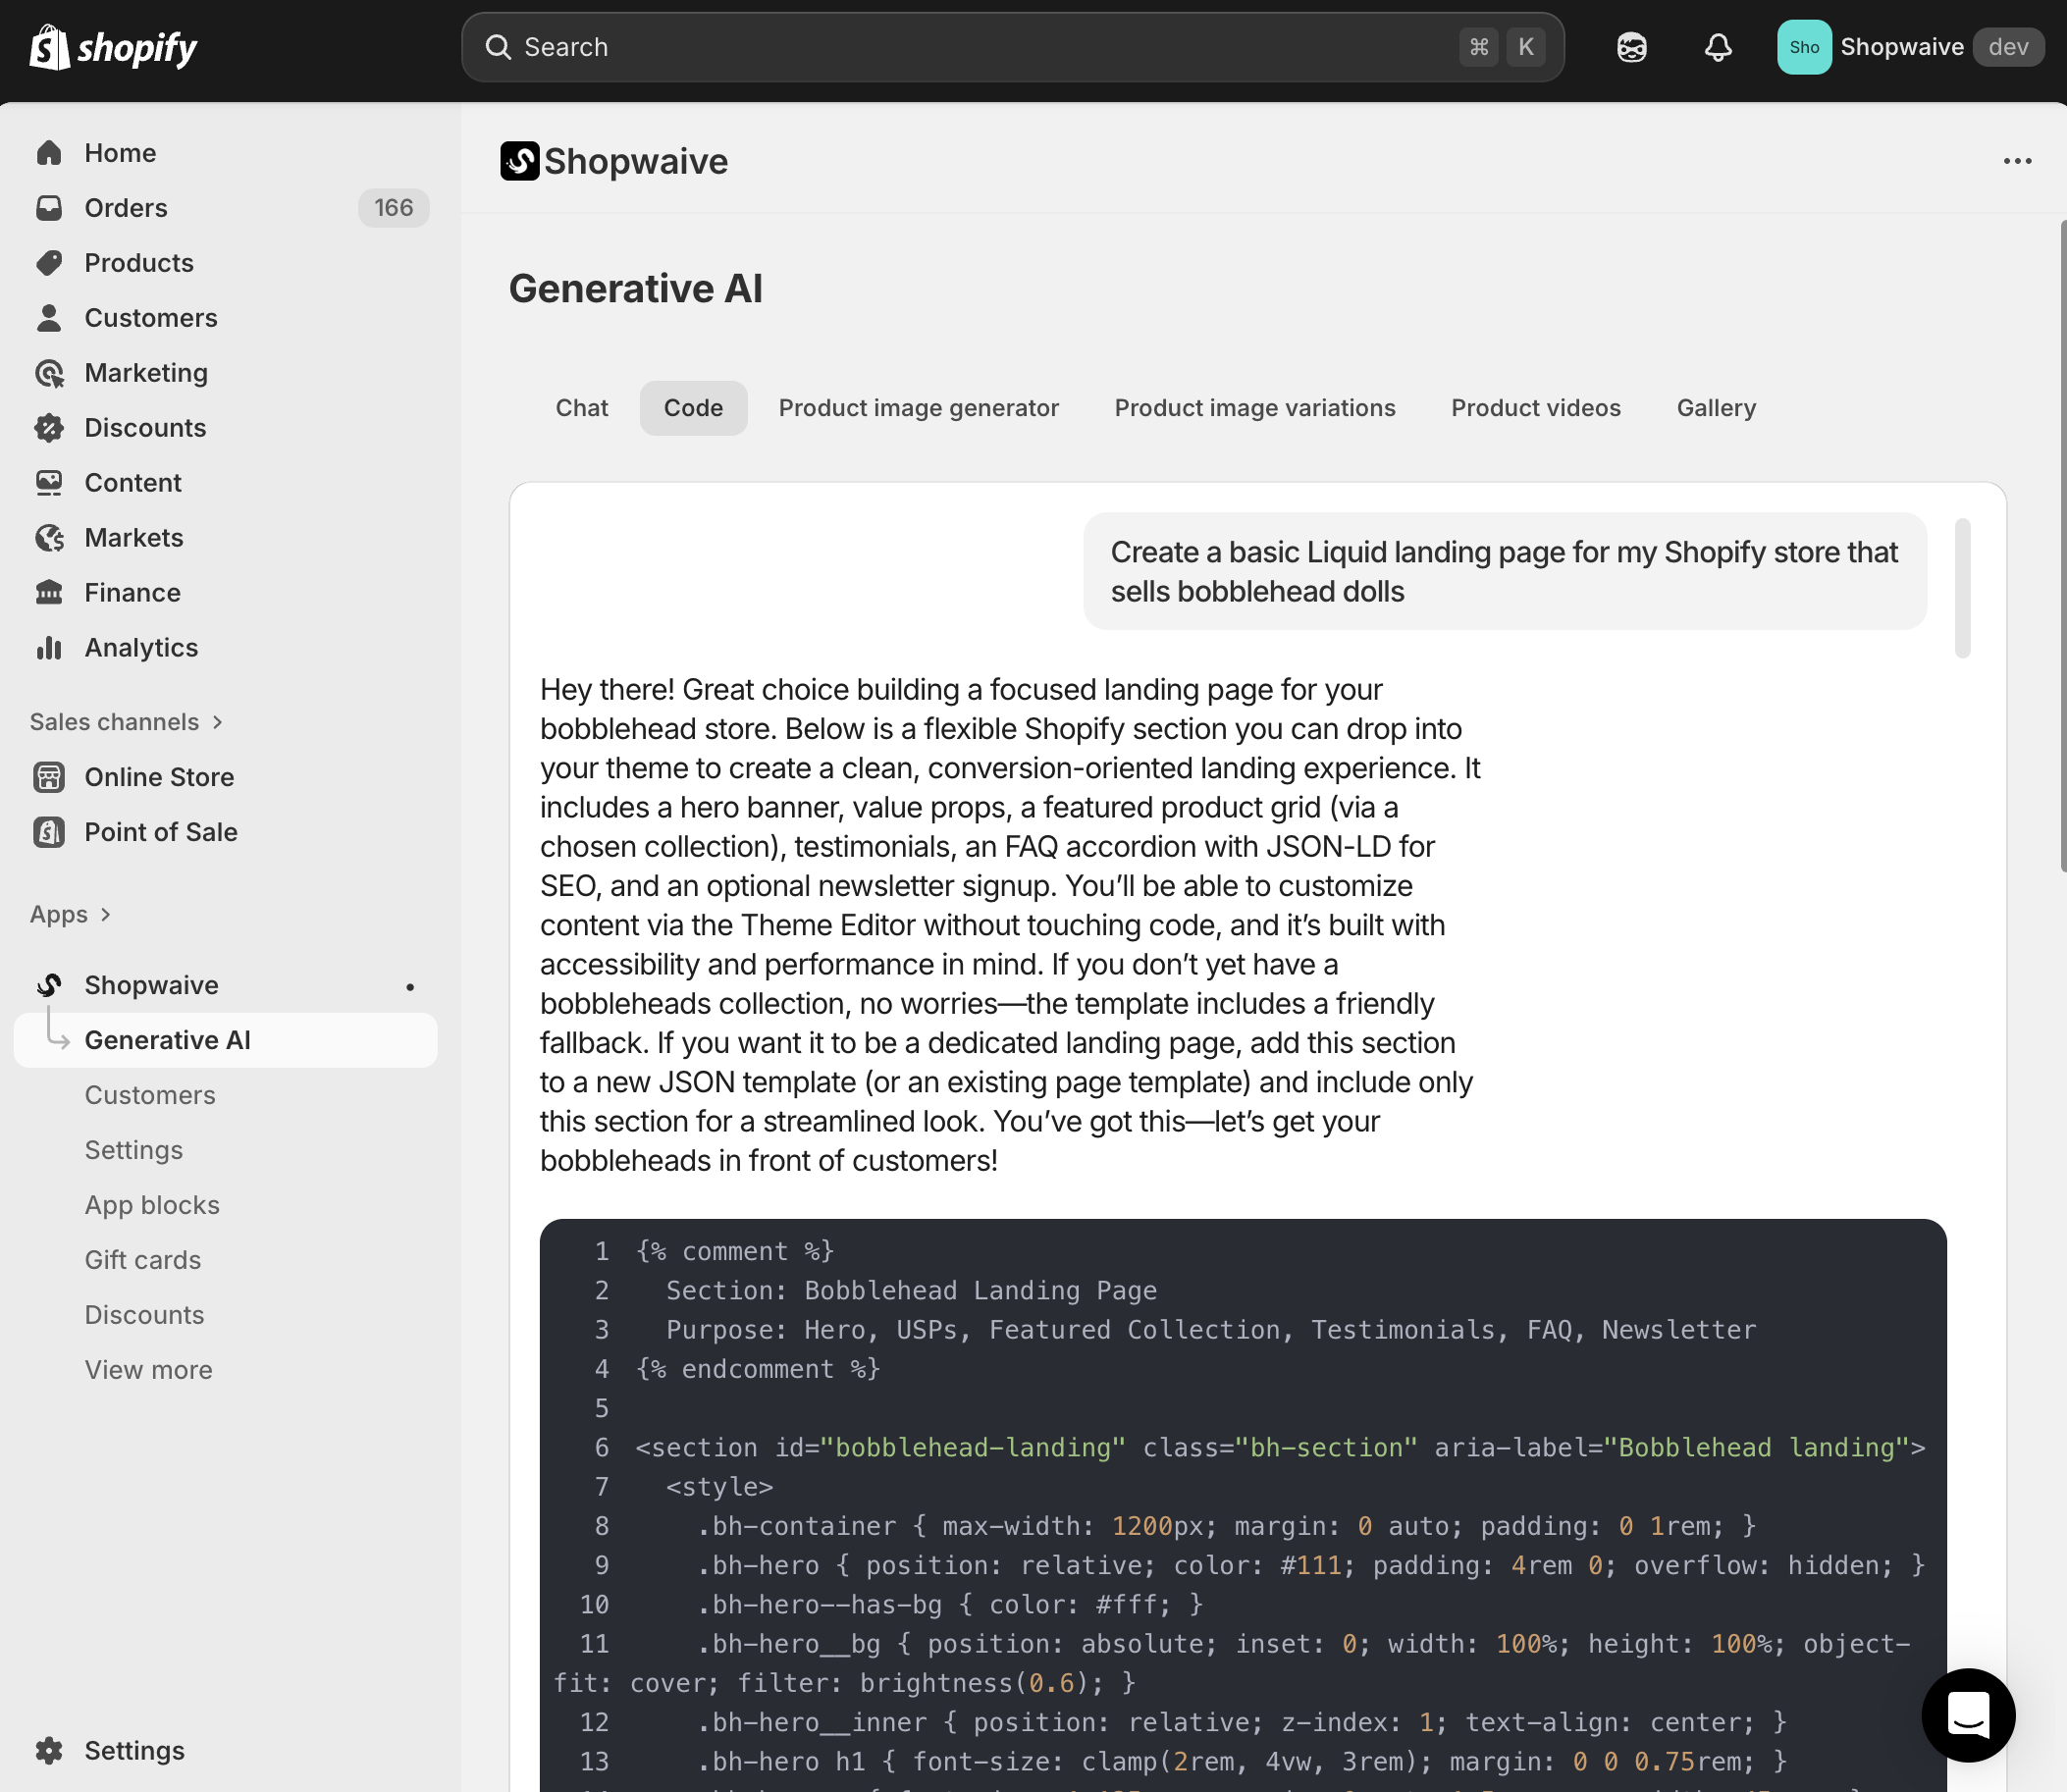Switch to the Chat tab
This screenshot has height=1792, width=2067.
point(581,408)
